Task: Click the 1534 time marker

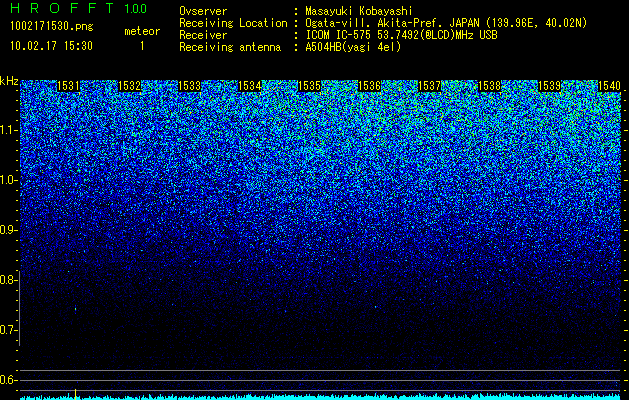Action: point(250,86)
